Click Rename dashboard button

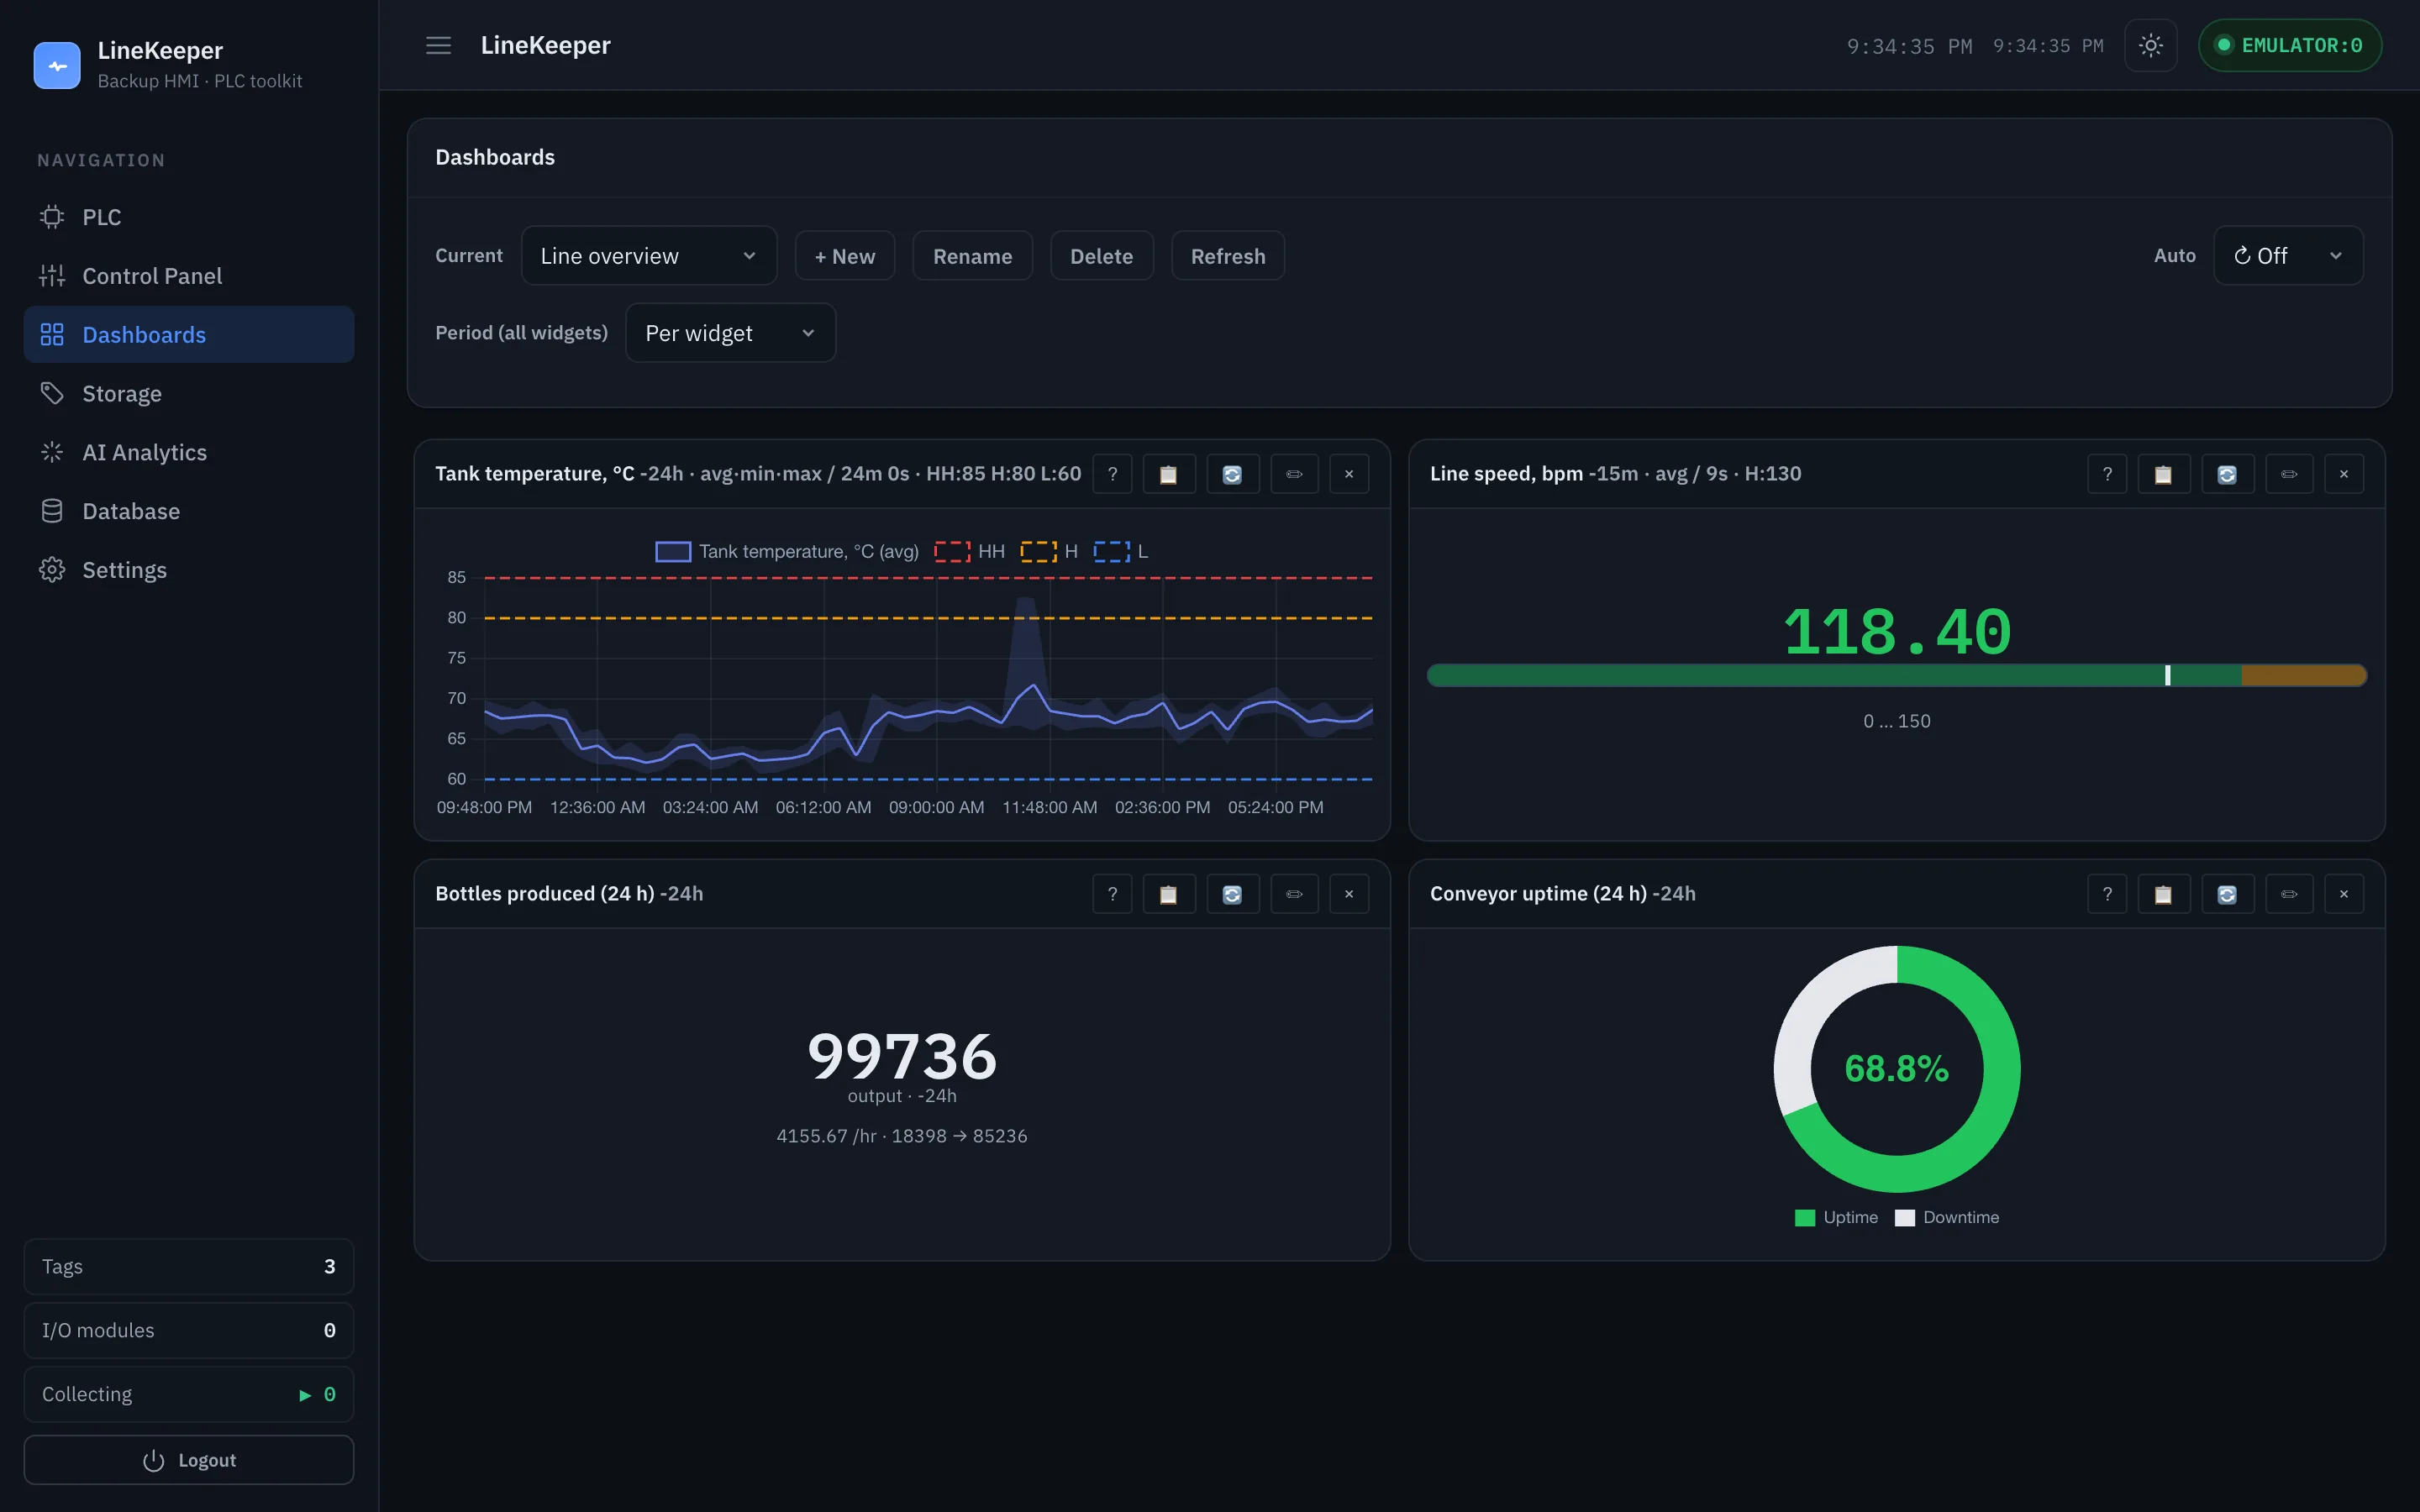(x=972, y=256)
